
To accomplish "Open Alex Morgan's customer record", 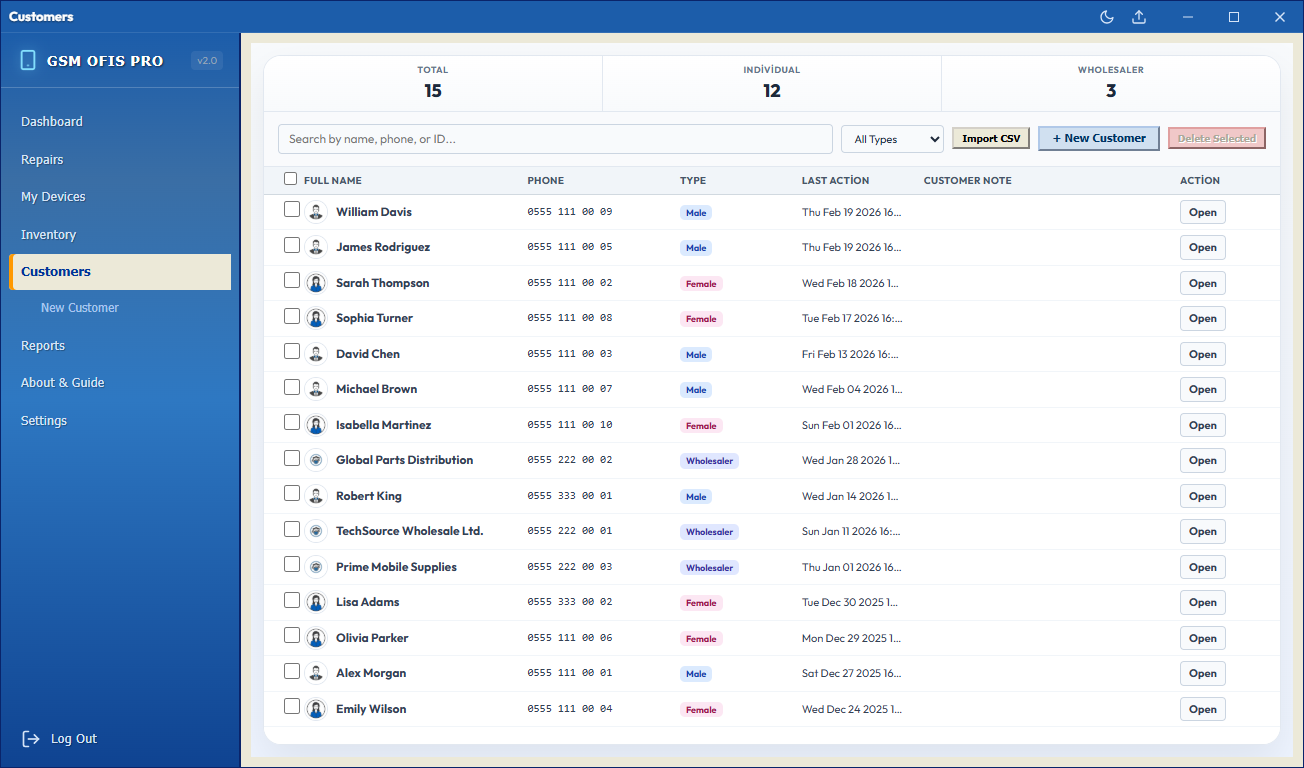I will coord(1203,673).
